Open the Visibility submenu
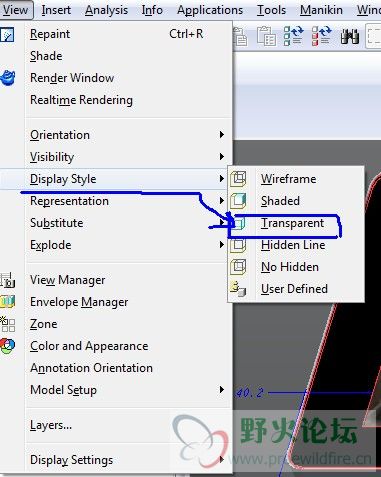Viewport: 381px width, 477px height. click(x=116, y=157)
